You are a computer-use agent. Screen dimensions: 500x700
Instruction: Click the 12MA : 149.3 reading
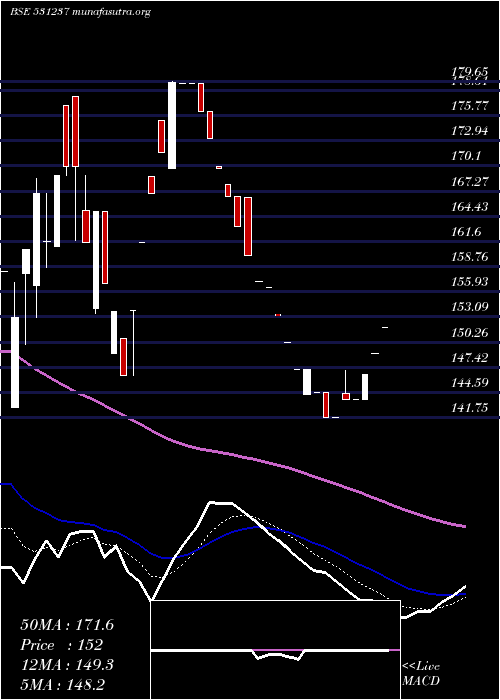pyautogui.click(x=67, y=665)
